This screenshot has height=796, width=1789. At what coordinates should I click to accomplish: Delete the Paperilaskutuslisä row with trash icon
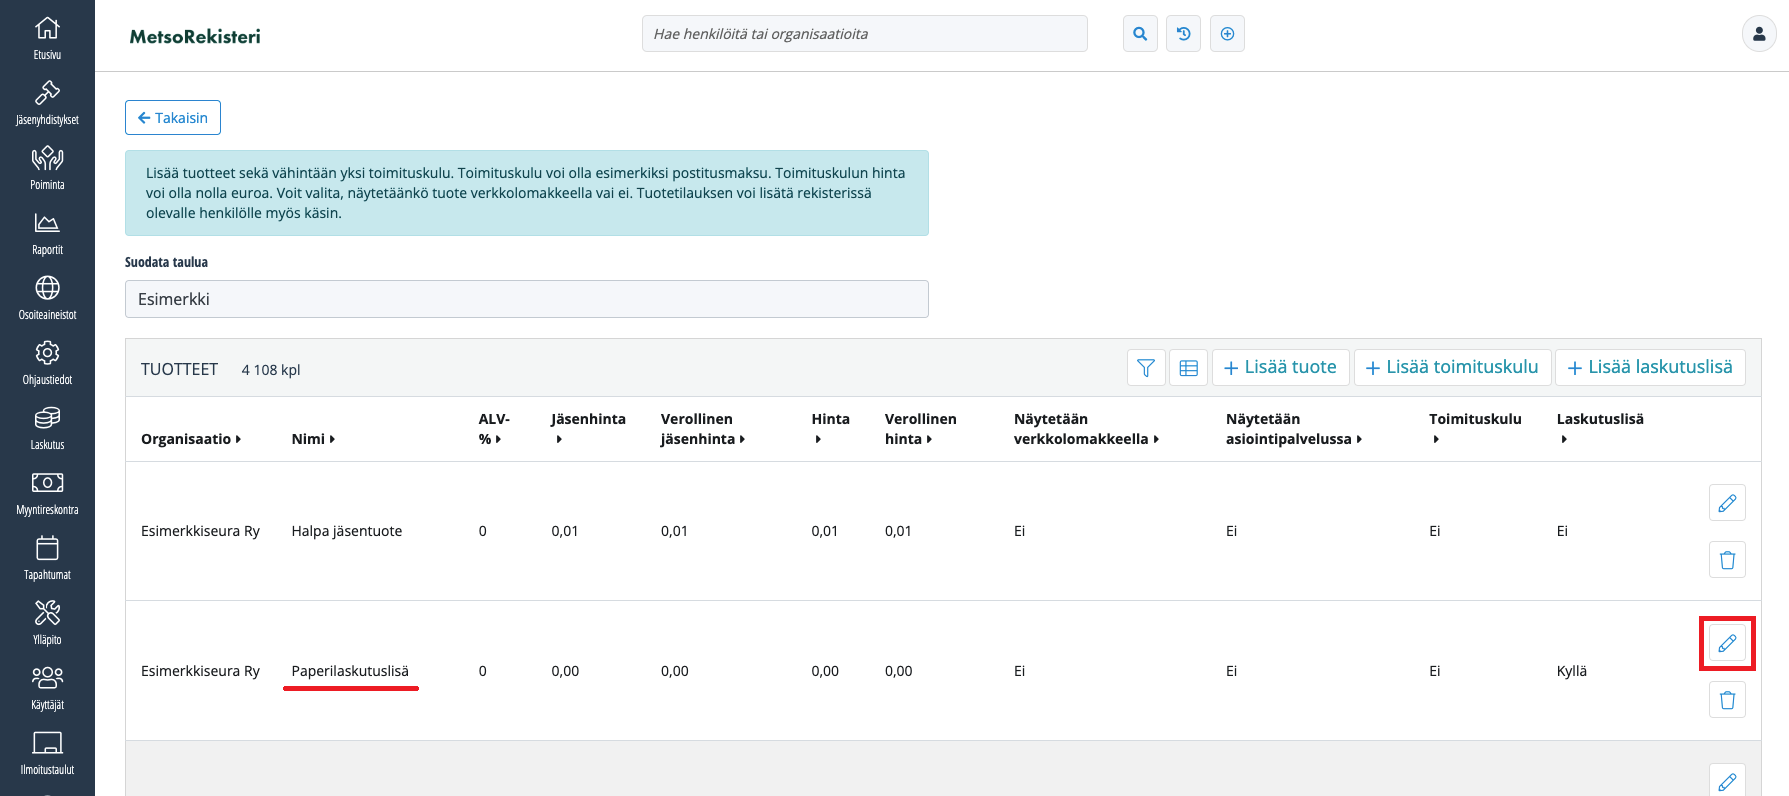1727,700
